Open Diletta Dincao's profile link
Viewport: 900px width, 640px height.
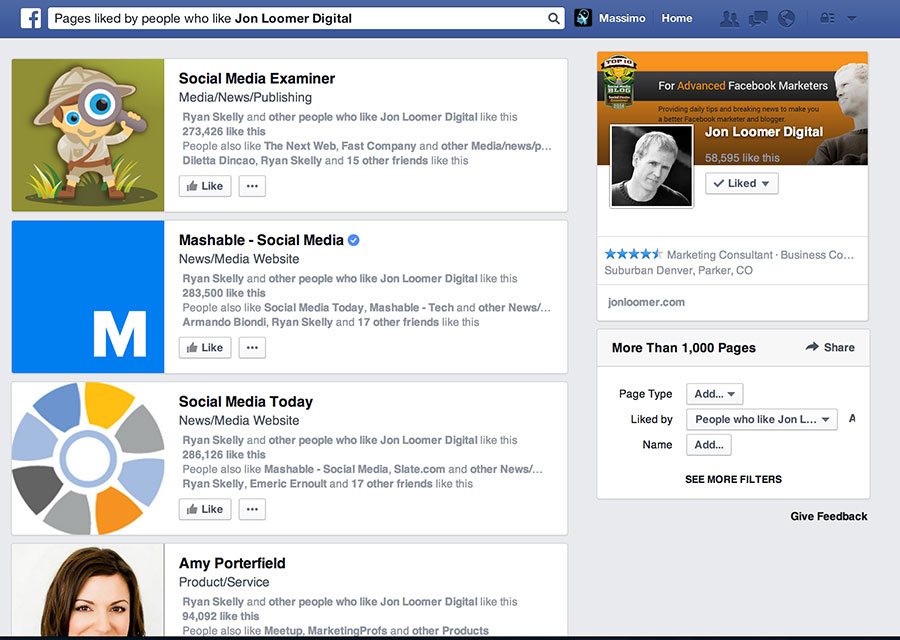point(219,161)
